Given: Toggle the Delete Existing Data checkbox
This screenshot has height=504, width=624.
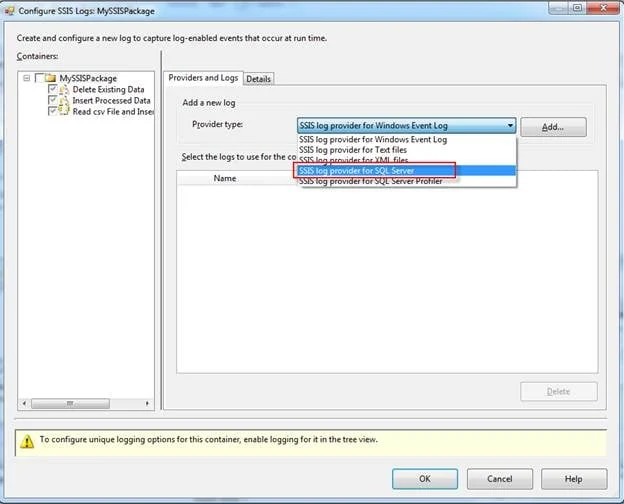Looking at the screenshot, I should pos(53,89).
